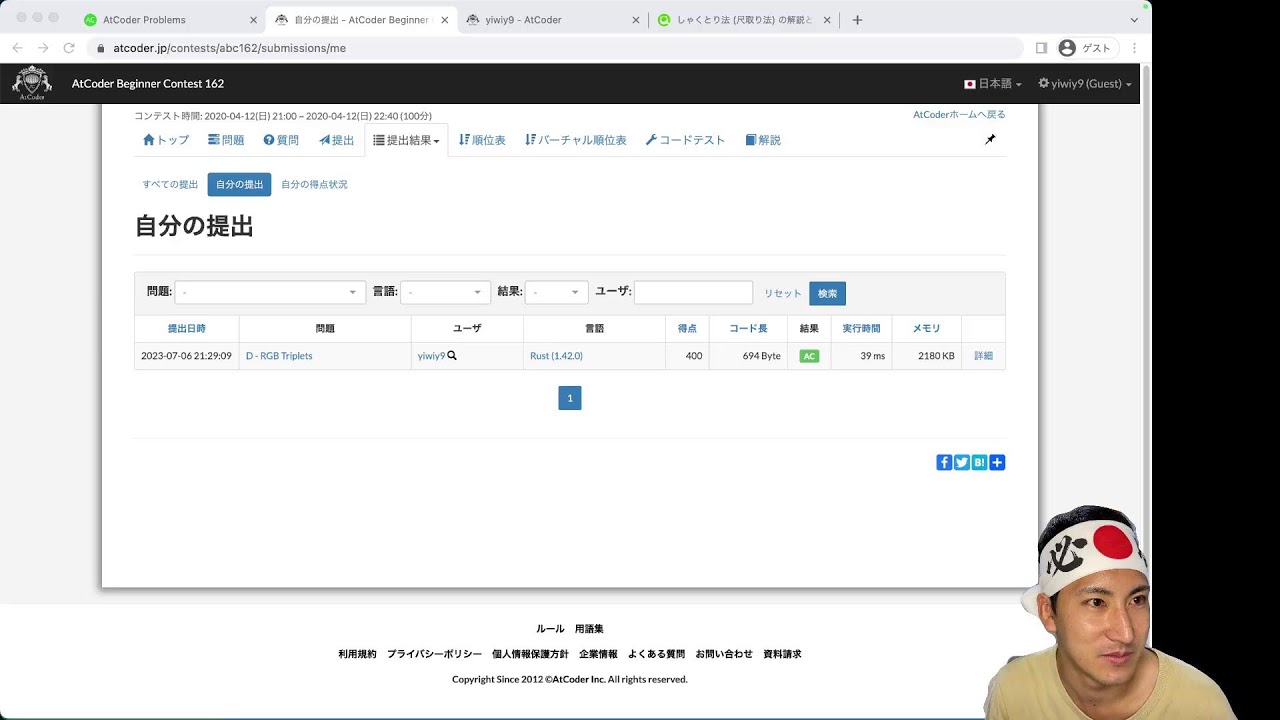Switch to the すべての提出 tab

[169, 184]
